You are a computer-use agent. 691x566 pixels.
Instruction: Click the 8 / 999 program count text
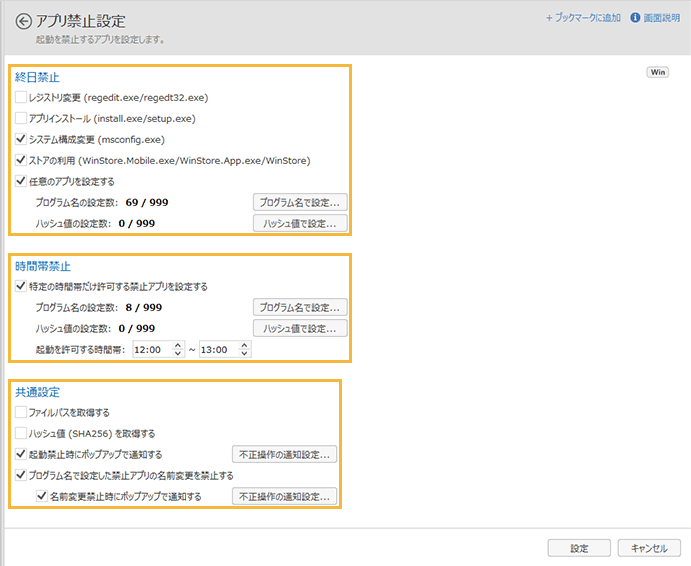pyautogui.click(x=144, y=307)
